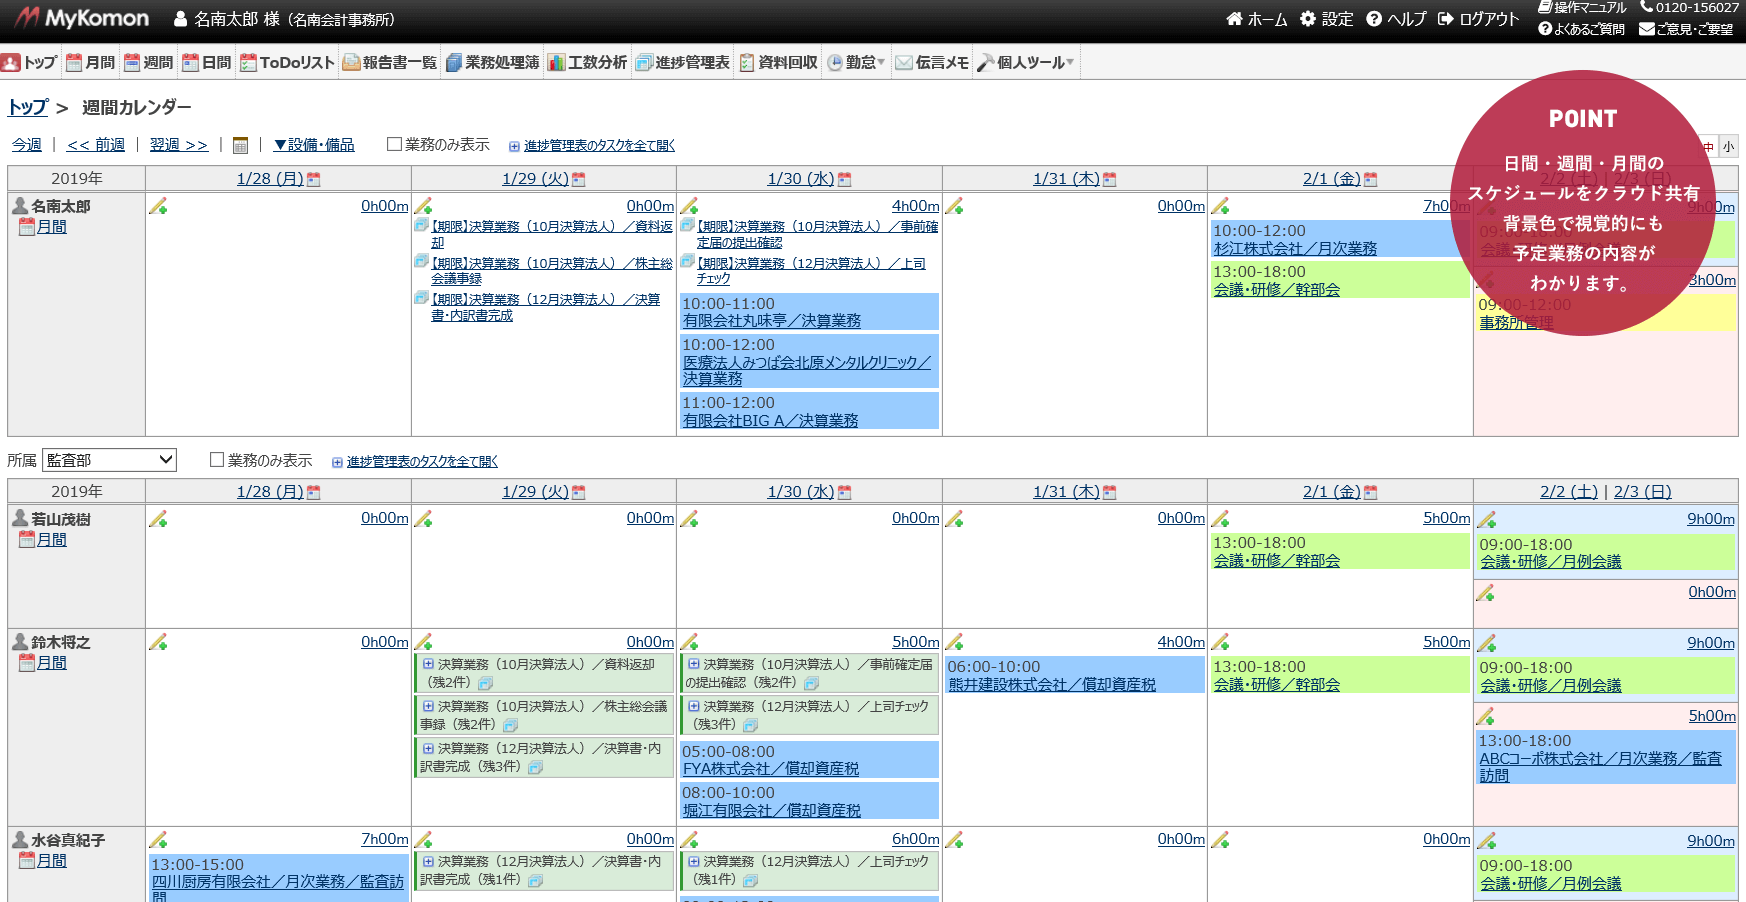The image size is (1746, 902).
Task: Click calendar icon beside 1/31 (木) in 名南太郎 table
Action: click(1109, 179)
